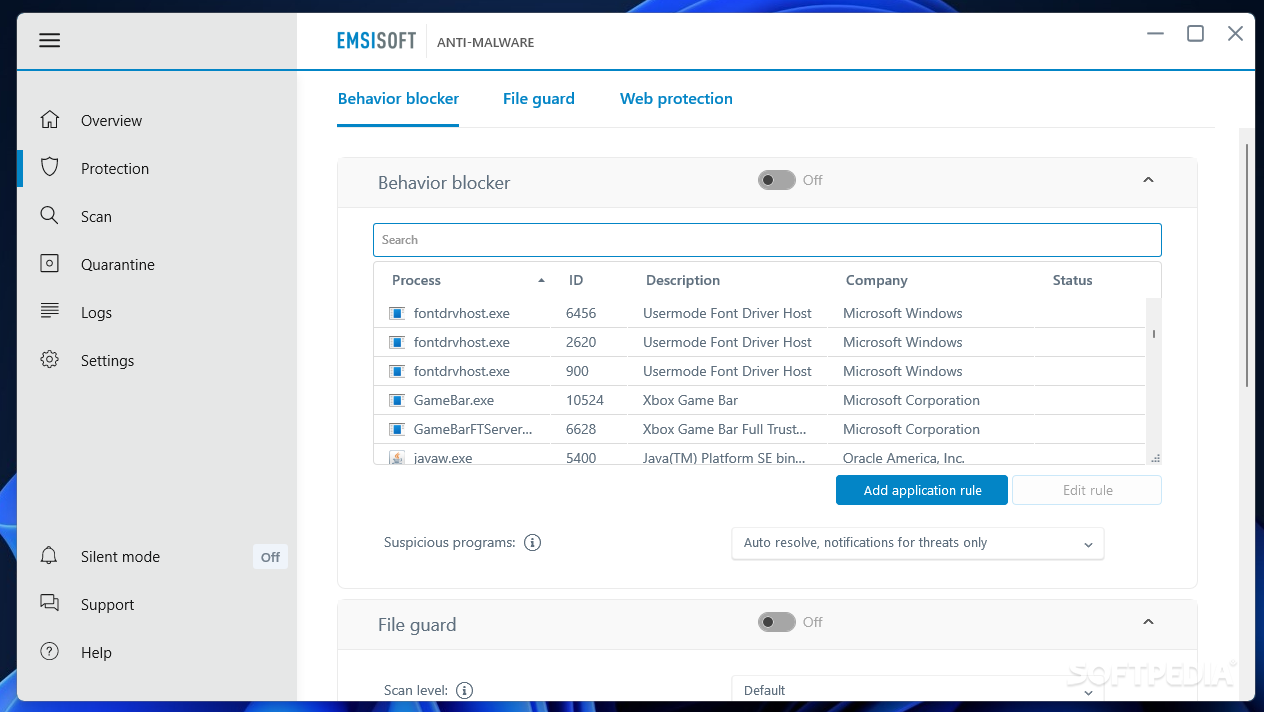Viewport: 1264px width, 712px height.
Task: Click the GameBarFTServer process icon
Action: click(x=397, y=429)
